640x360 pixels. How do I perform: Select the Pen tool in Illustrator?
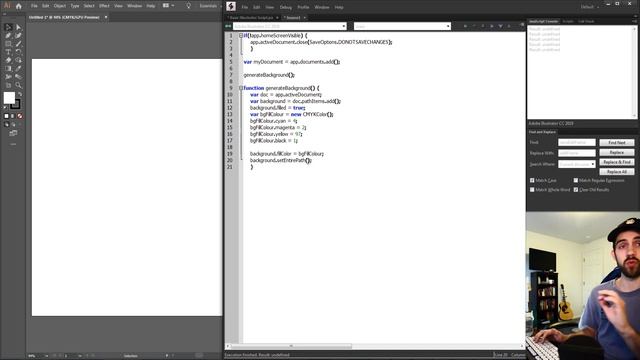(8, 36)
